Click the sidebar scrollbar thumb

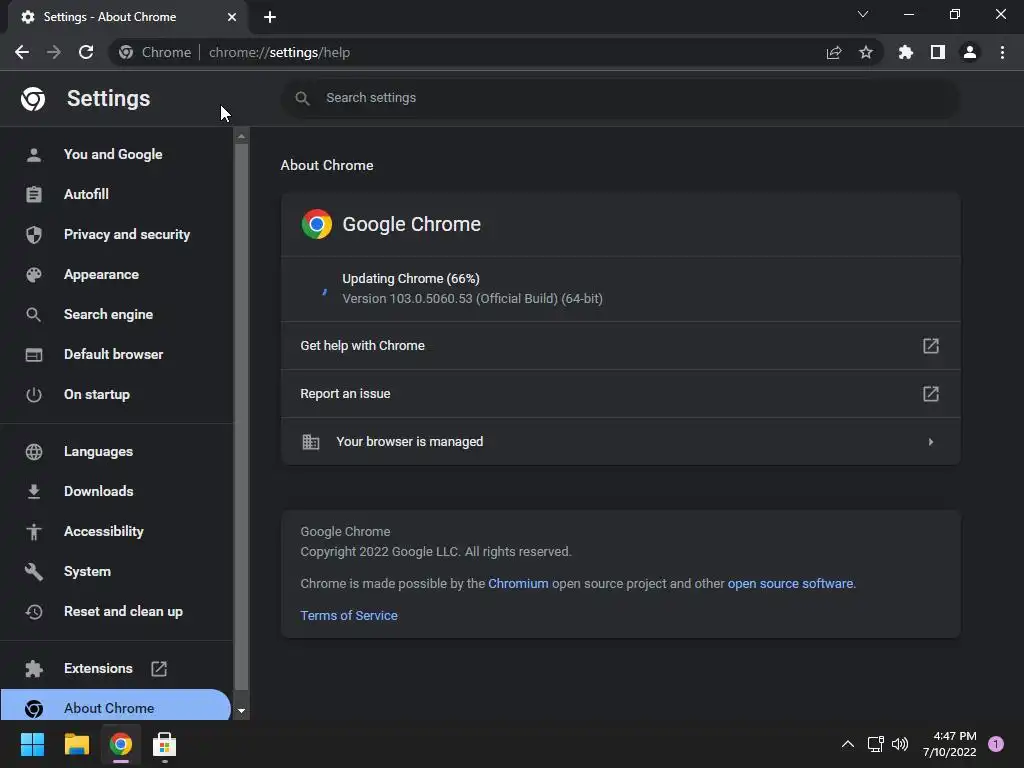click(242, 417)
